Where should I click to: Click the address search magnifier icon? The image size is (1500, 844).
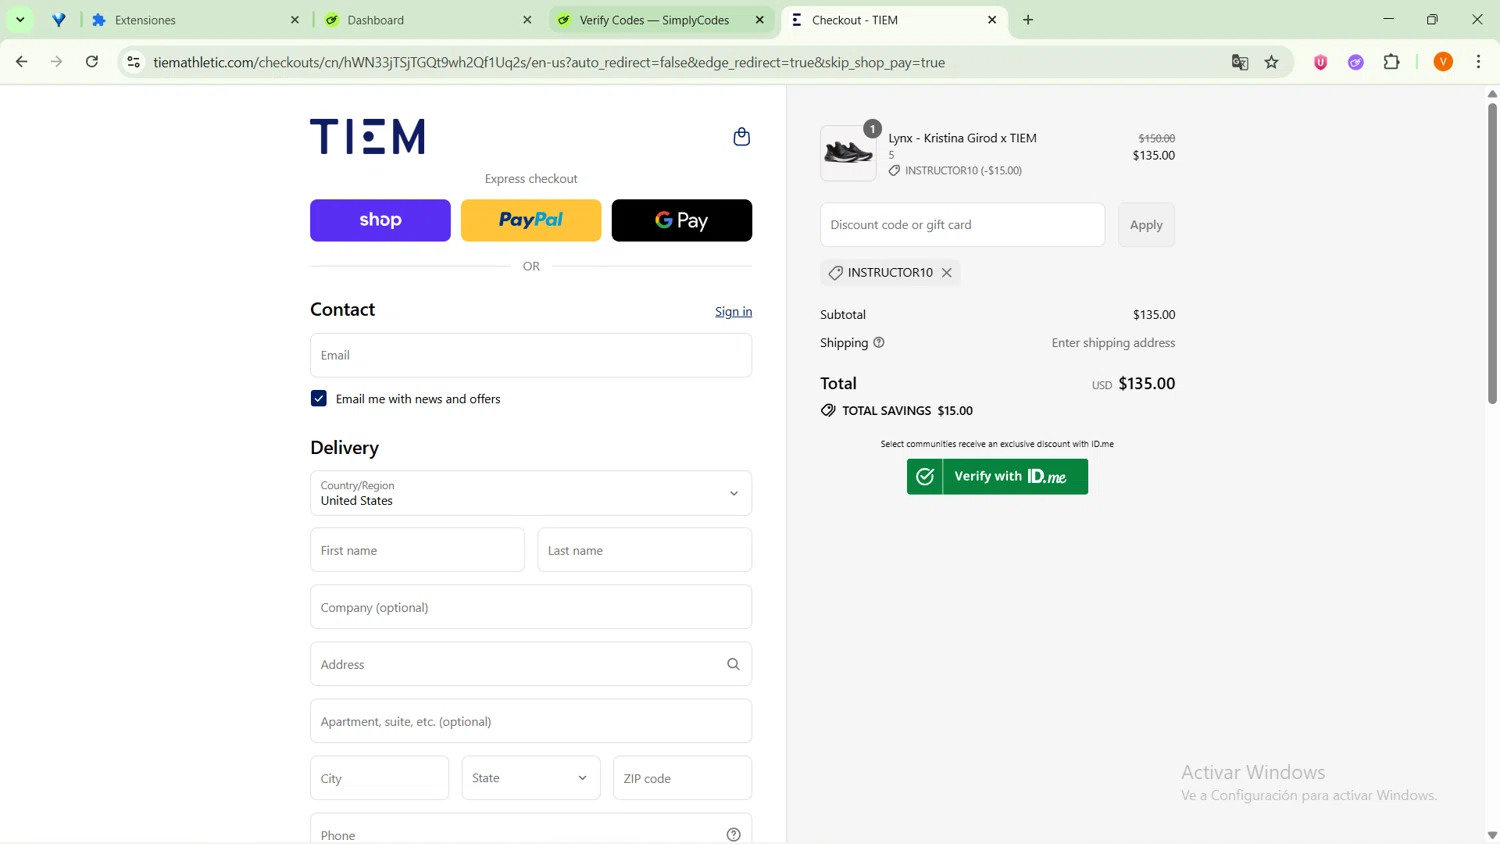click(x=733, y=664)
